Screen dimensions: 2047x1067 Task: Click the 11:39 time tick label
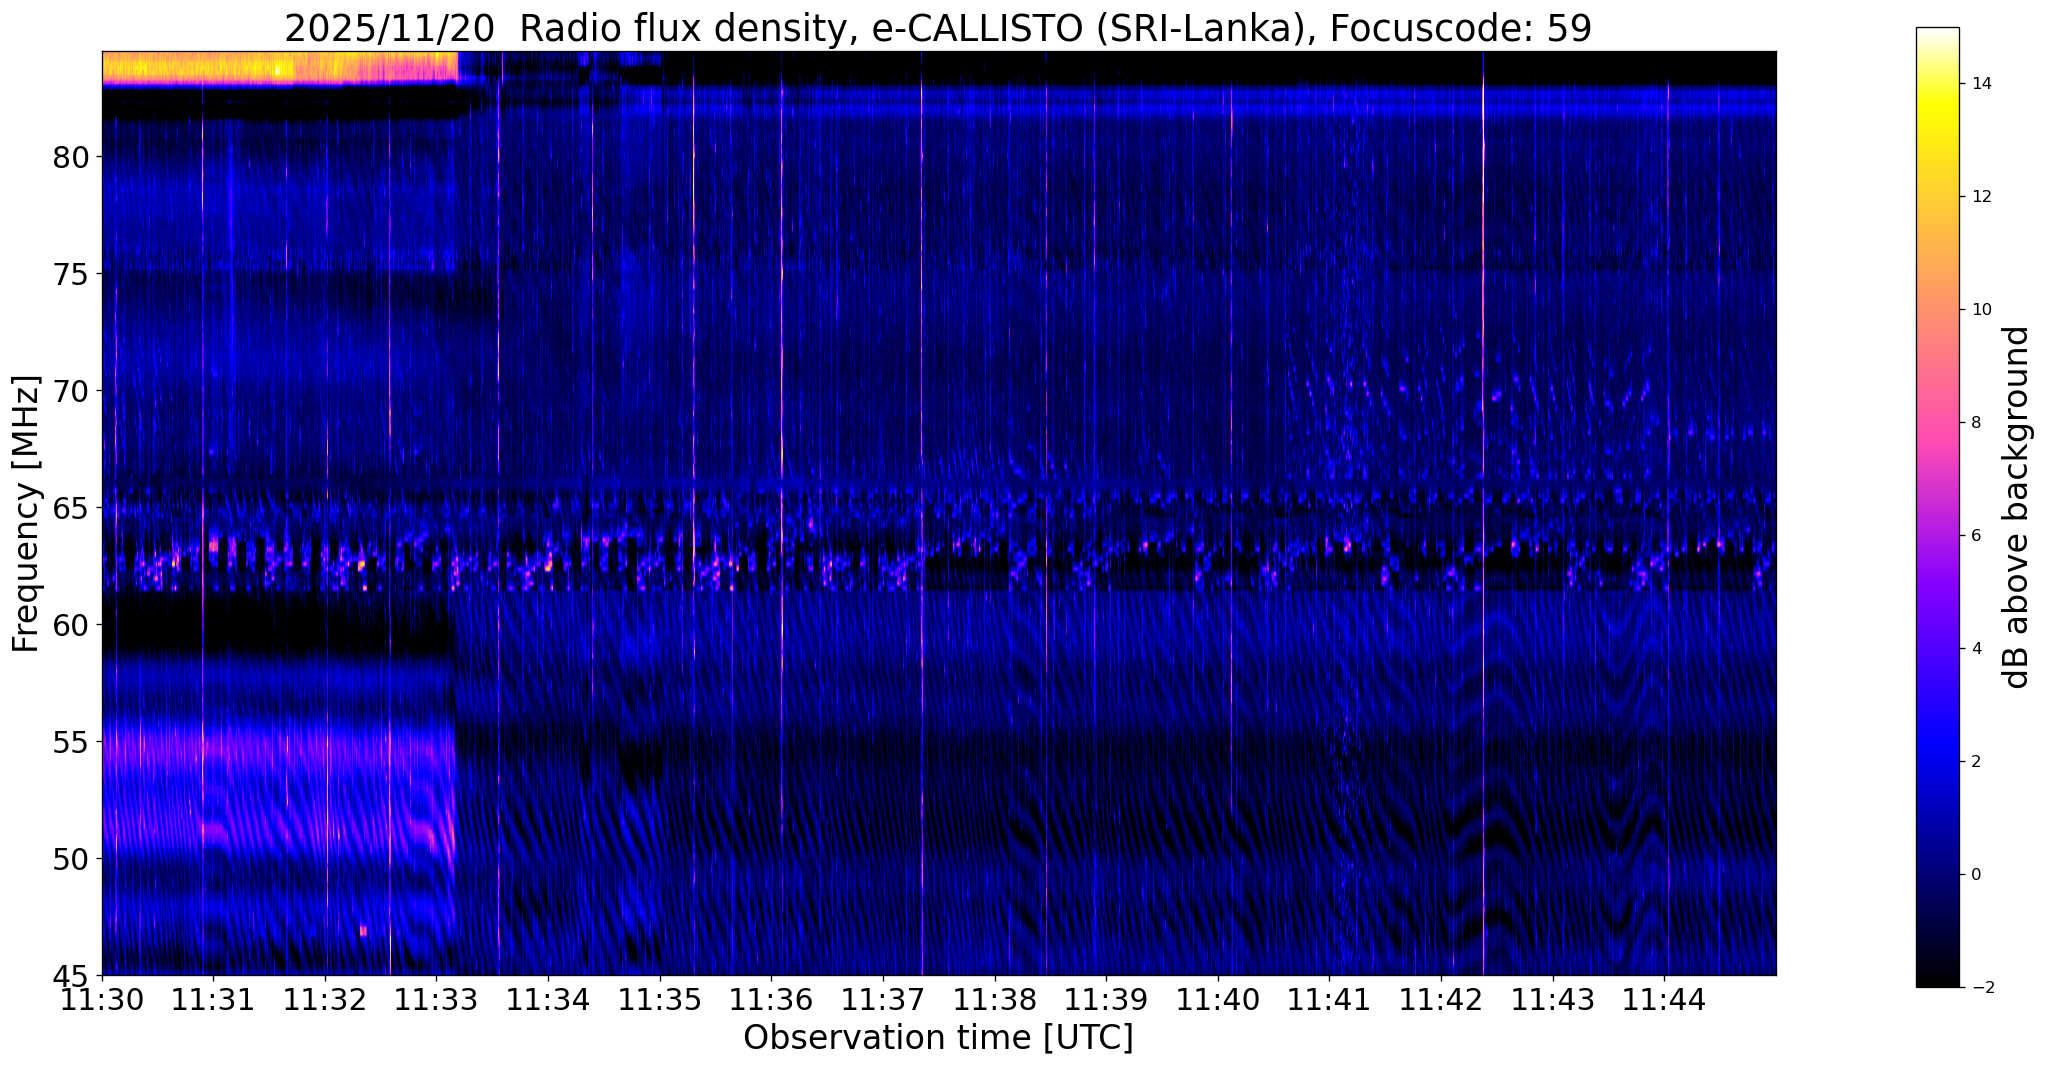pos(1106,998)
